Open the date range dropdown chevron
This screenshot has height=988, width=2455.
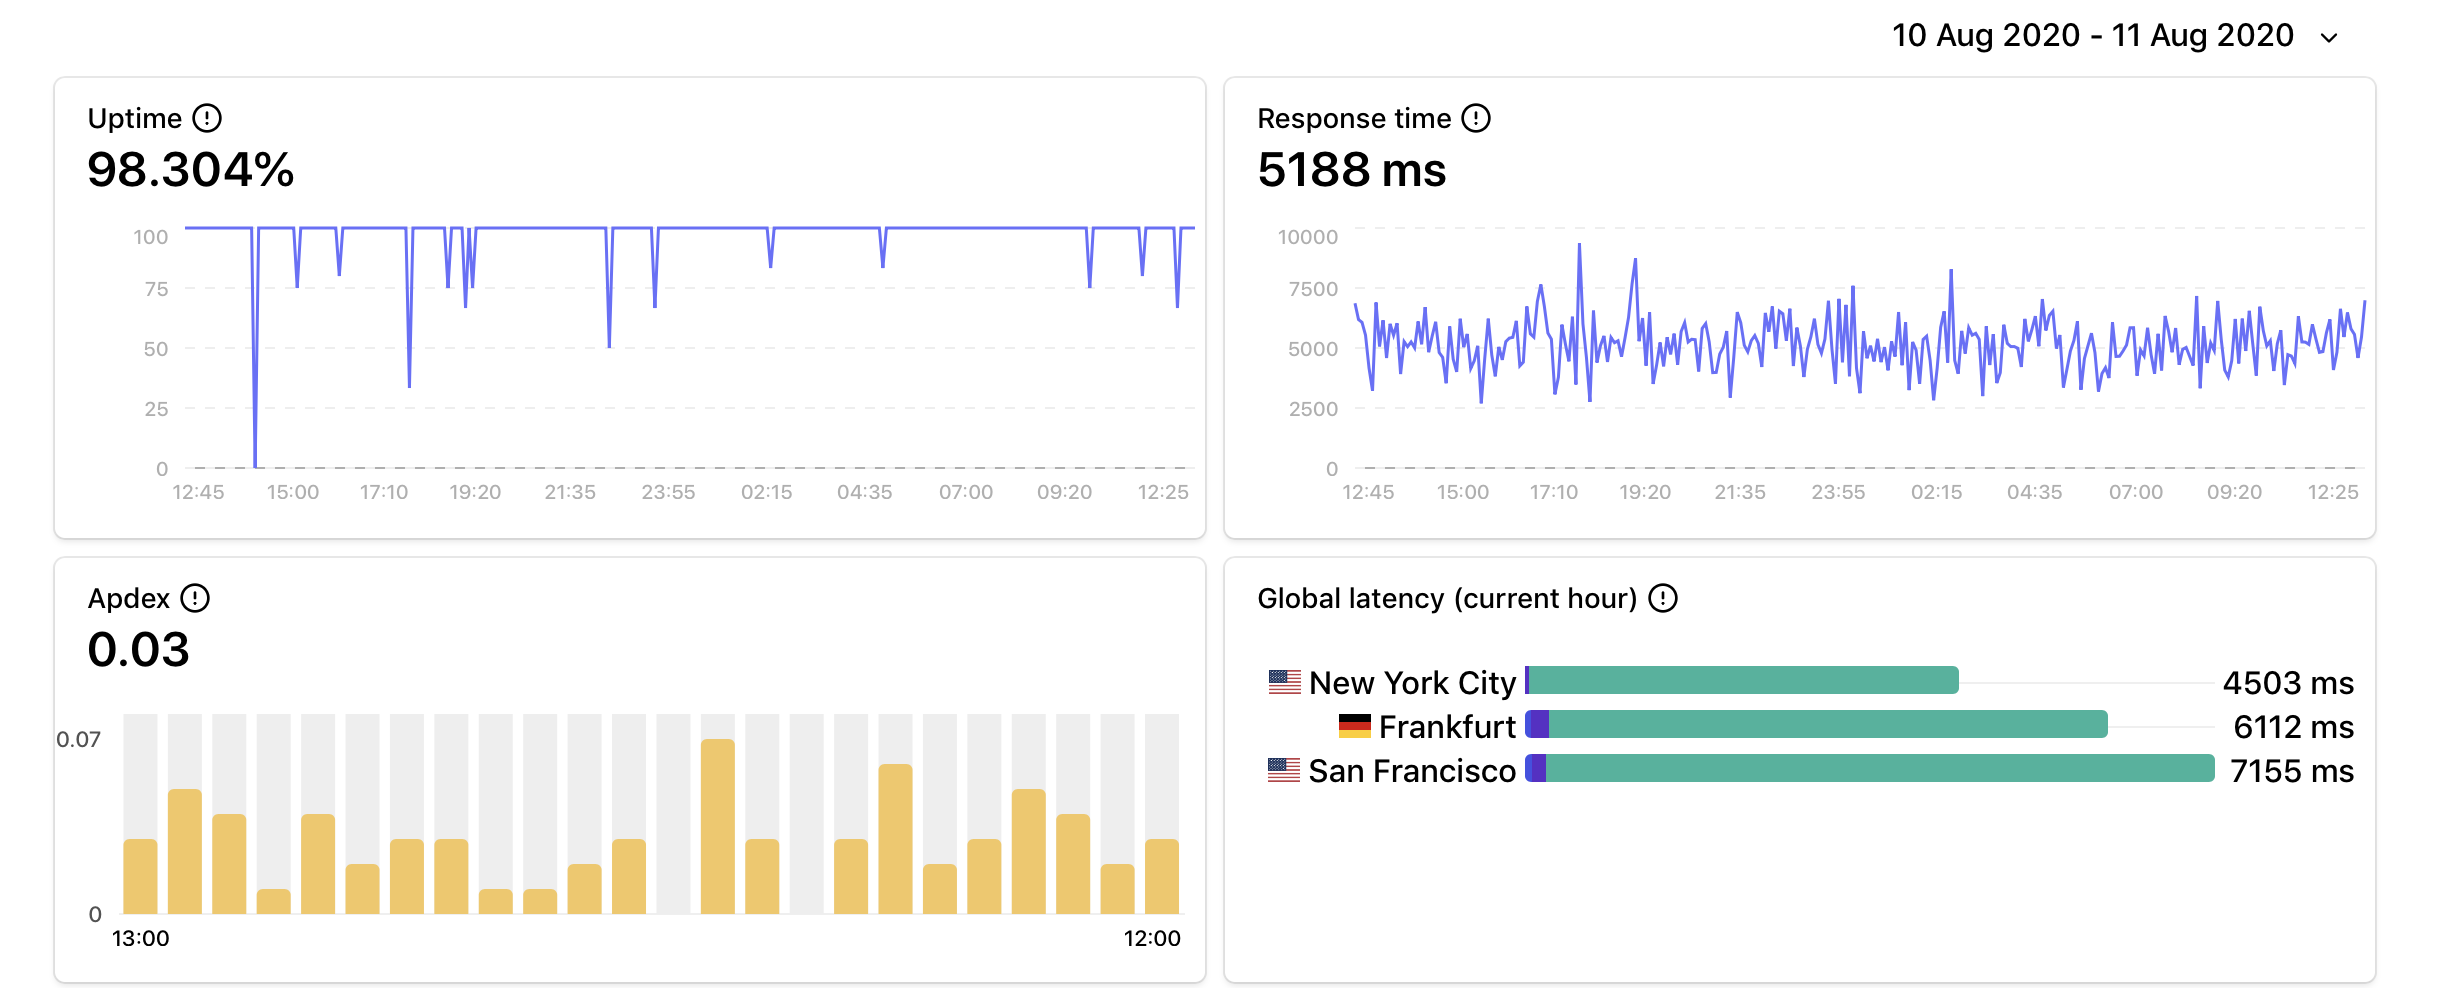(2329, 38)
